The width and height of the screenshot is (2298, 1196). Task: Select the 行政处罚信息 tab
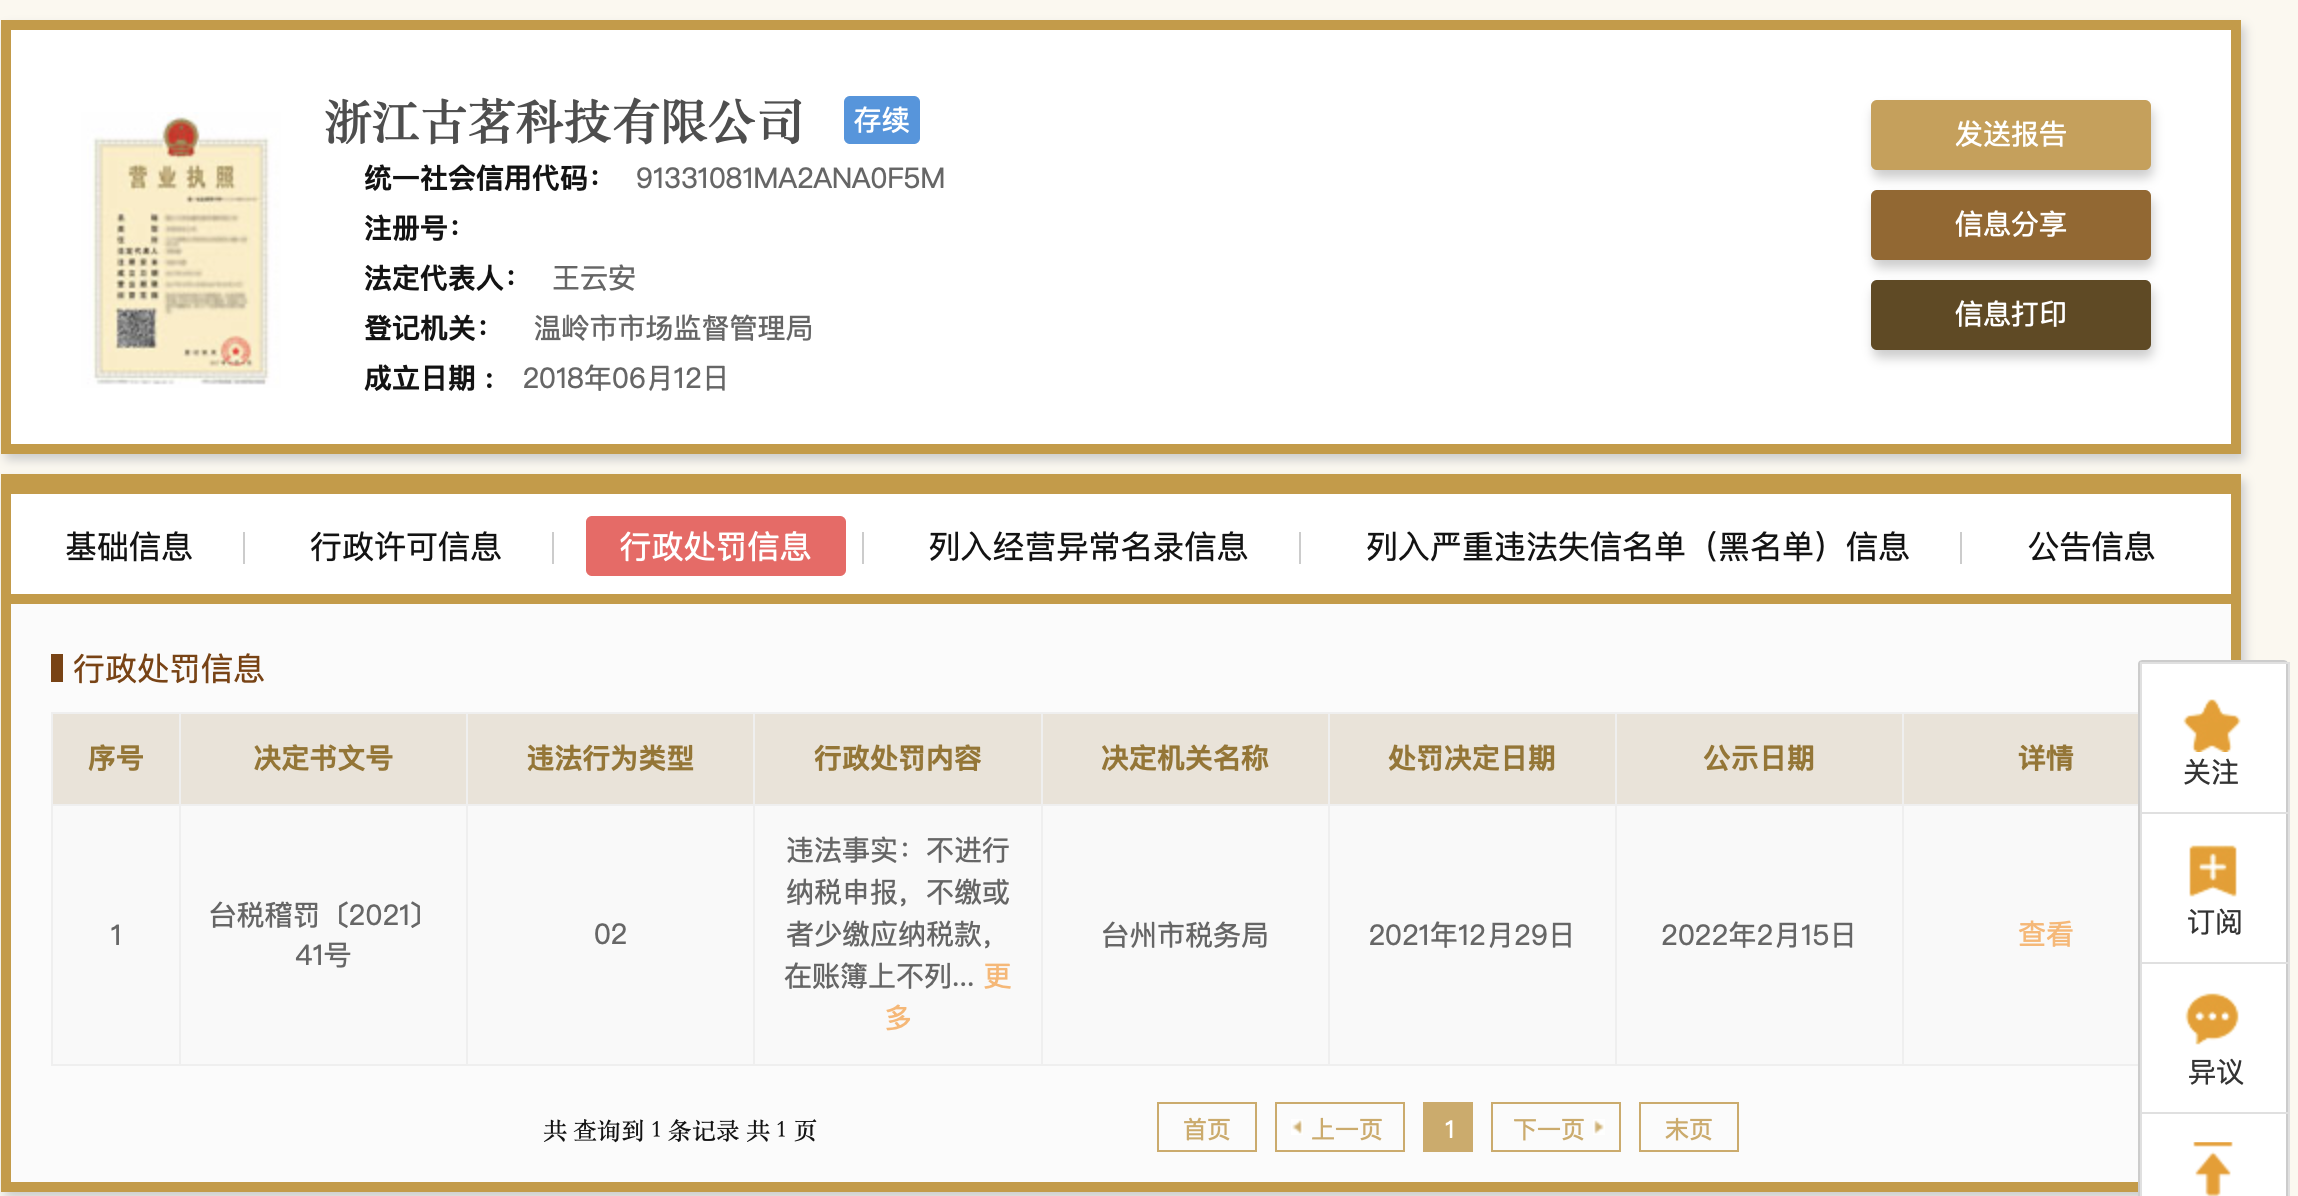coord(715,546)
